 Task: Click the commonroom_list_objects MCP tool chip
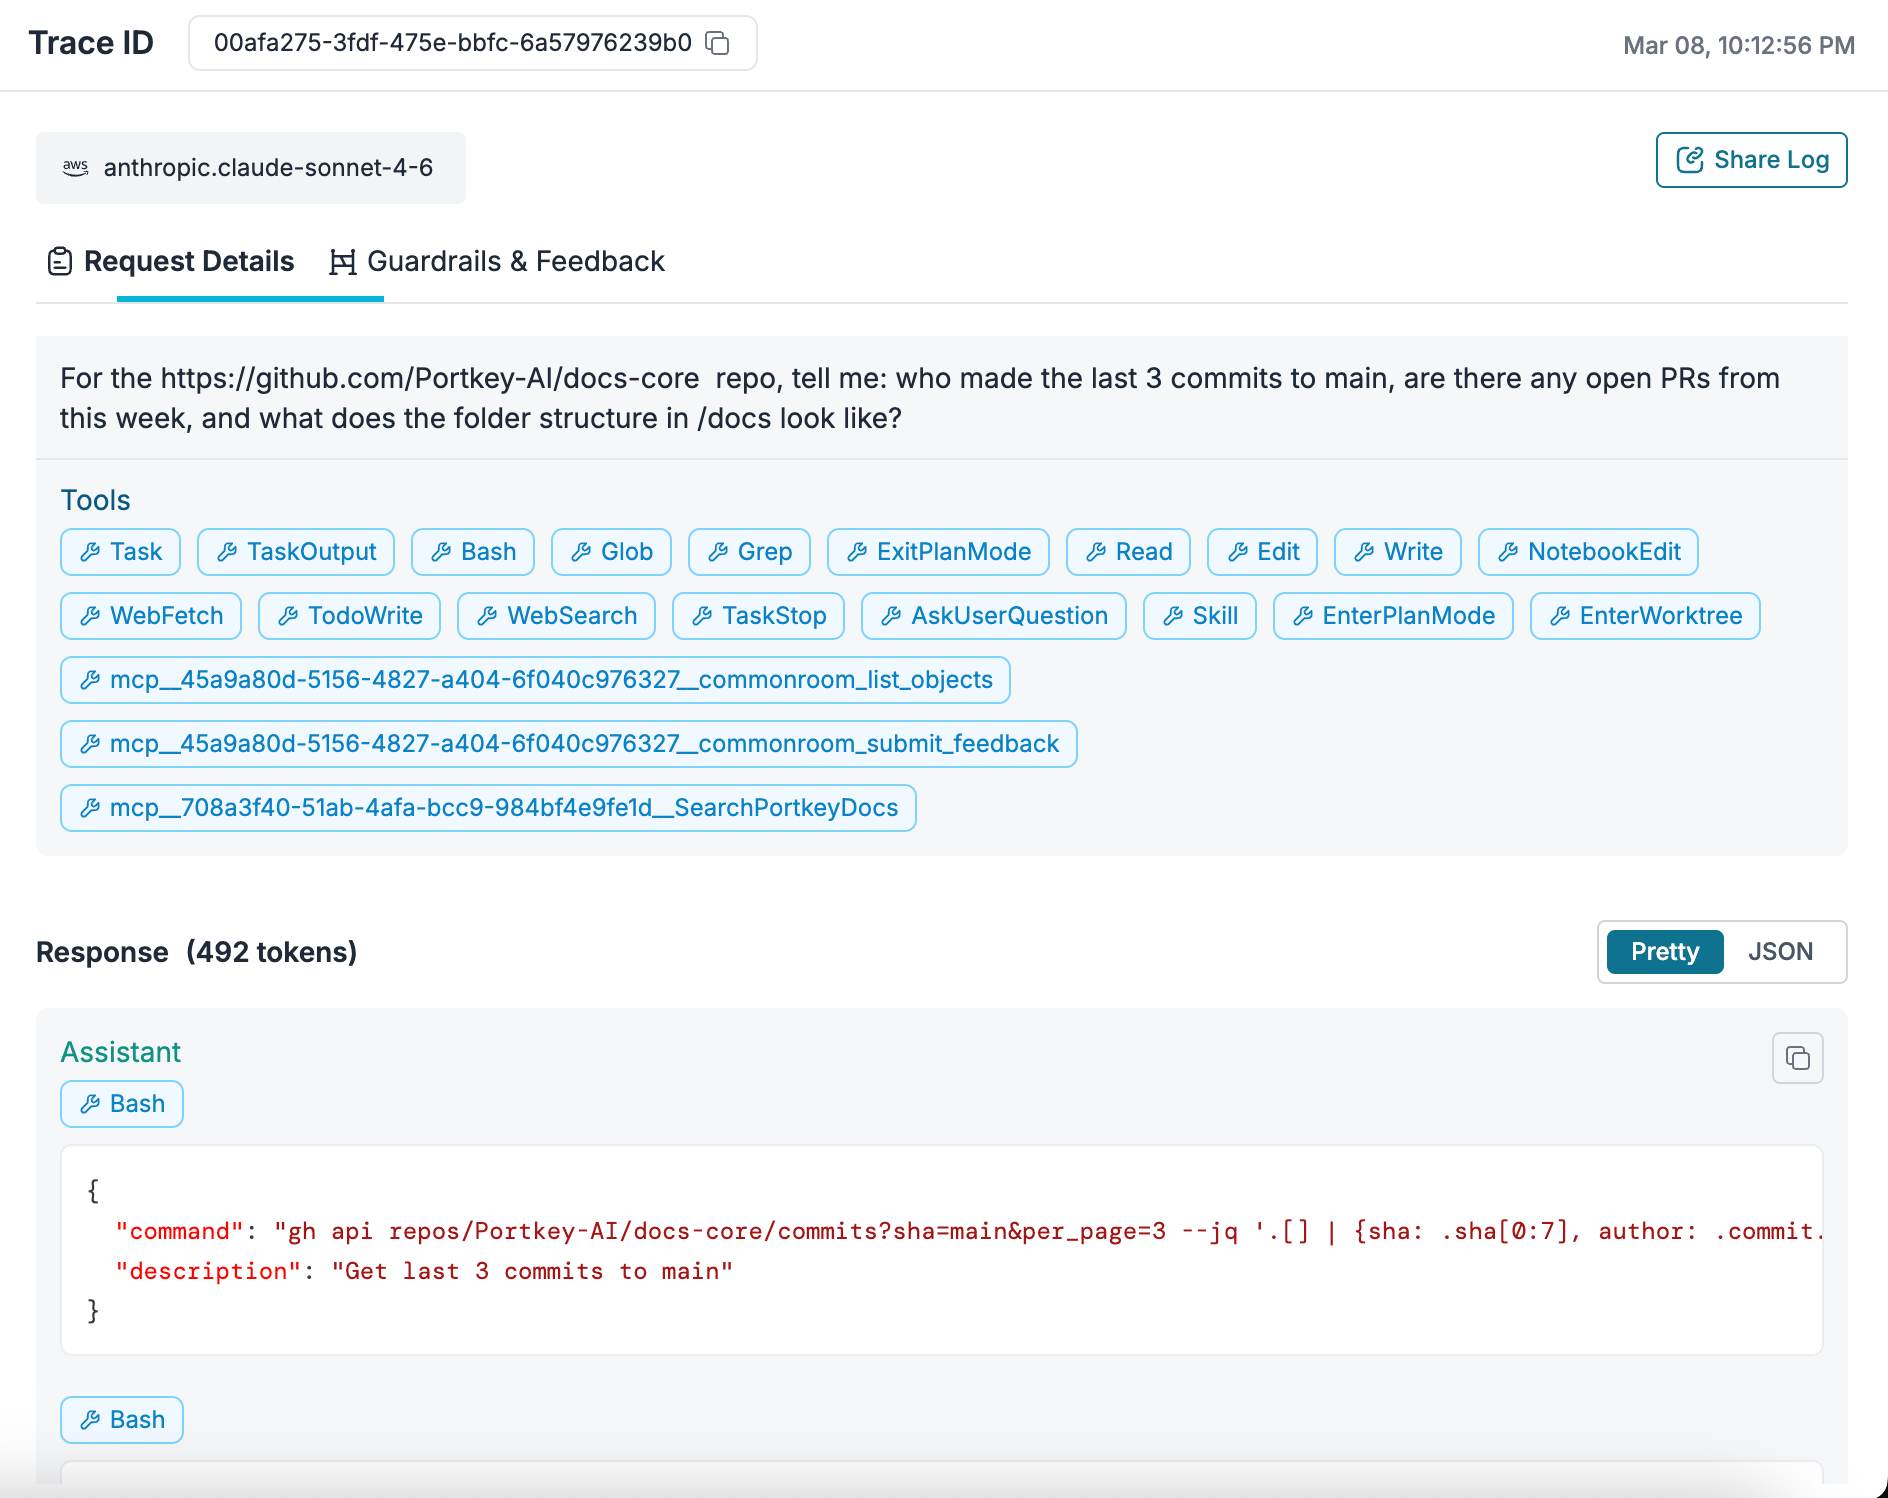535,680
